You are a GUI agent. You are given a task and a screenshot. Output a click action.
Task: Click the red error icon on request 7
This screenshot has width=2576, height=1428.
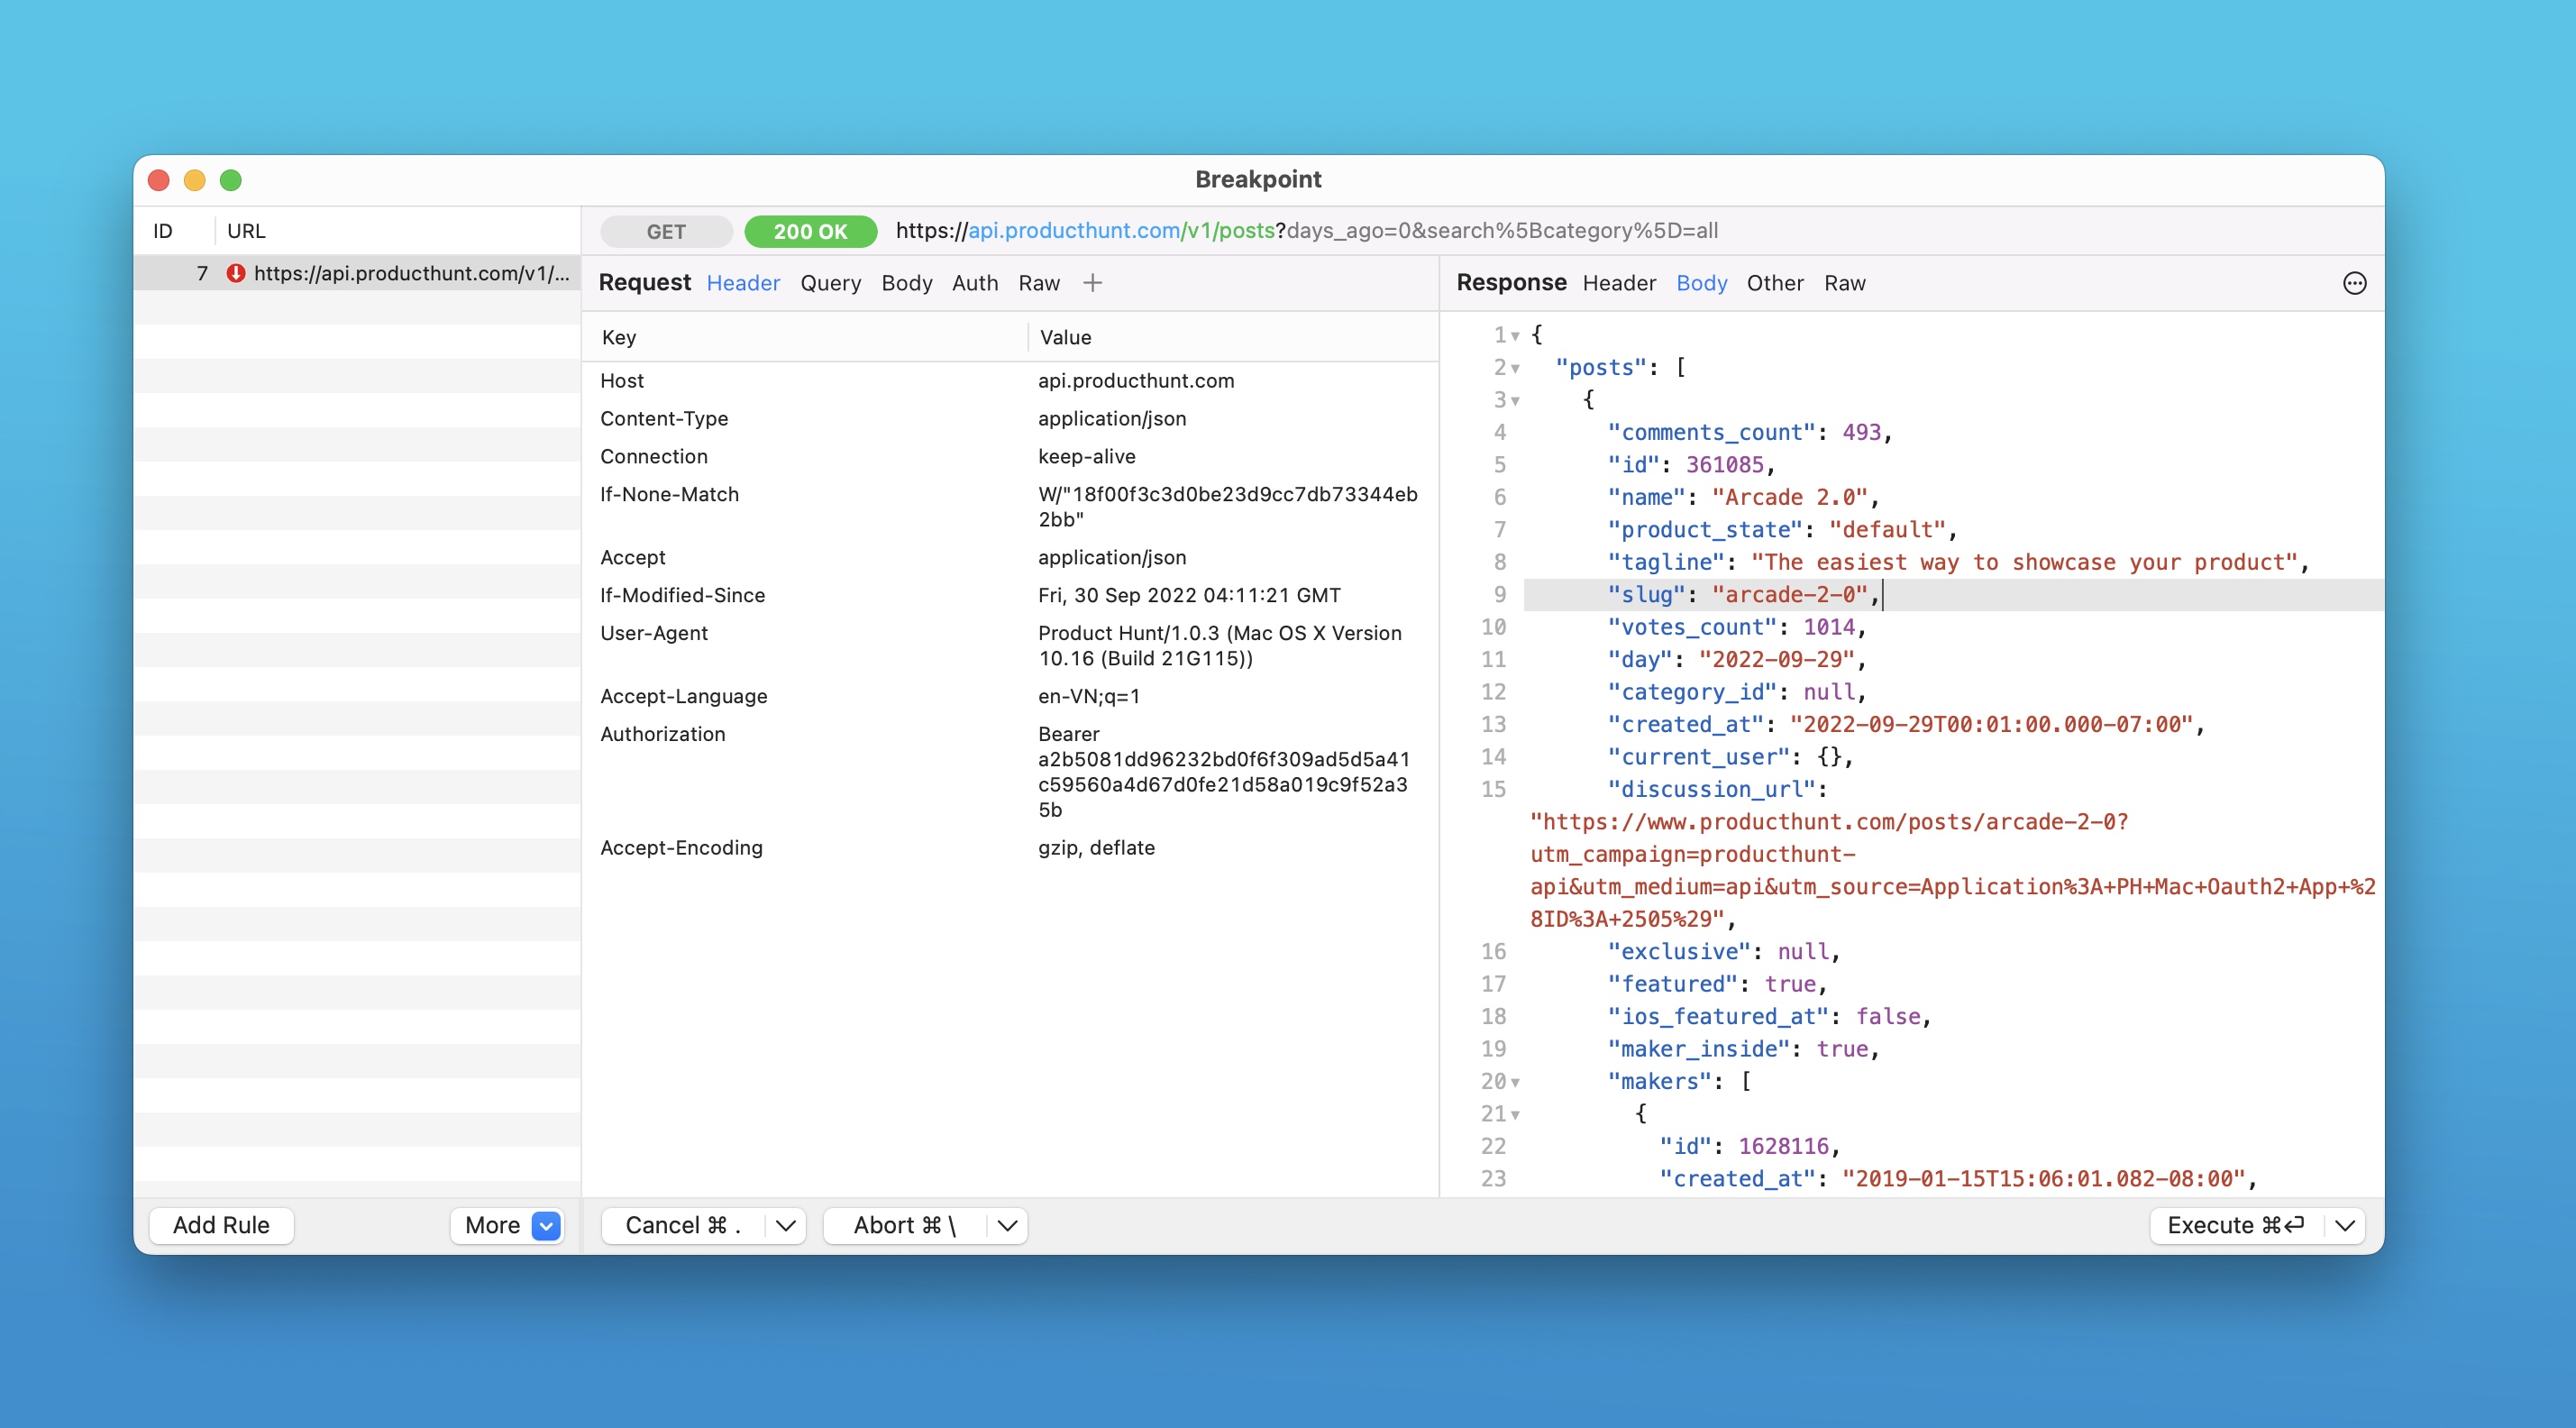tap(236, 273)
